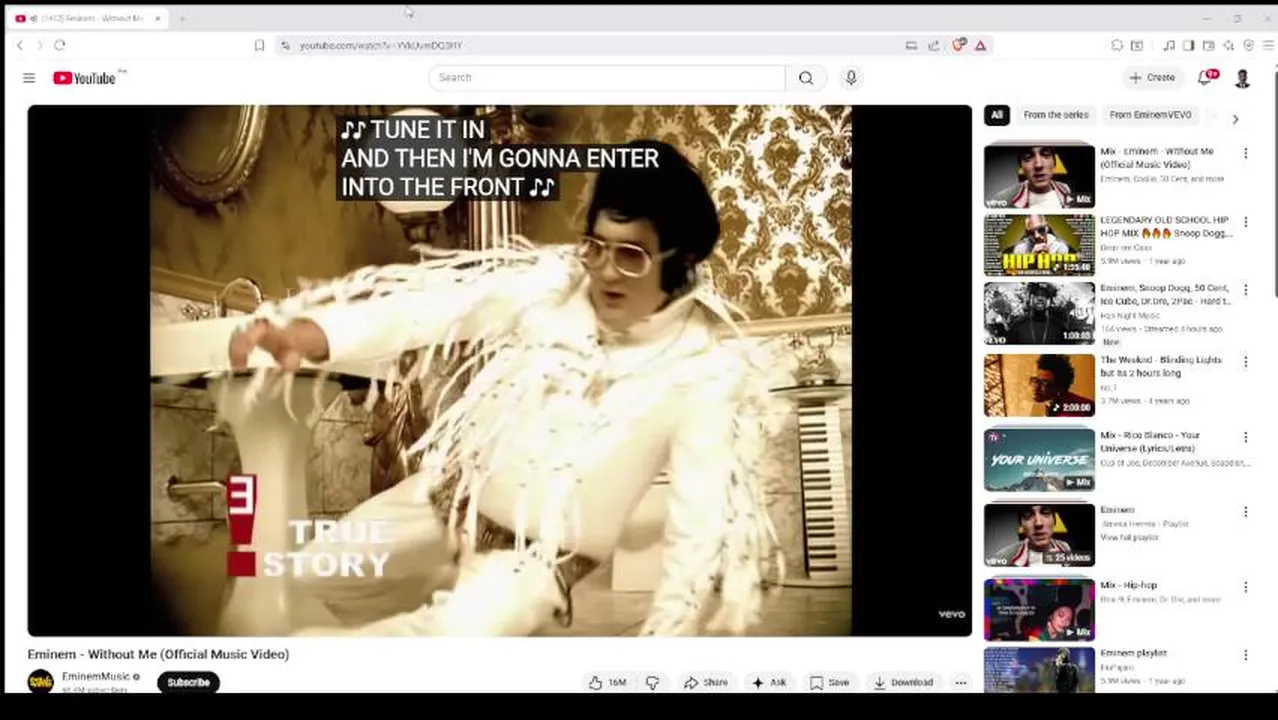
Task: Reload the page
Action: click(x=60, y=45)
